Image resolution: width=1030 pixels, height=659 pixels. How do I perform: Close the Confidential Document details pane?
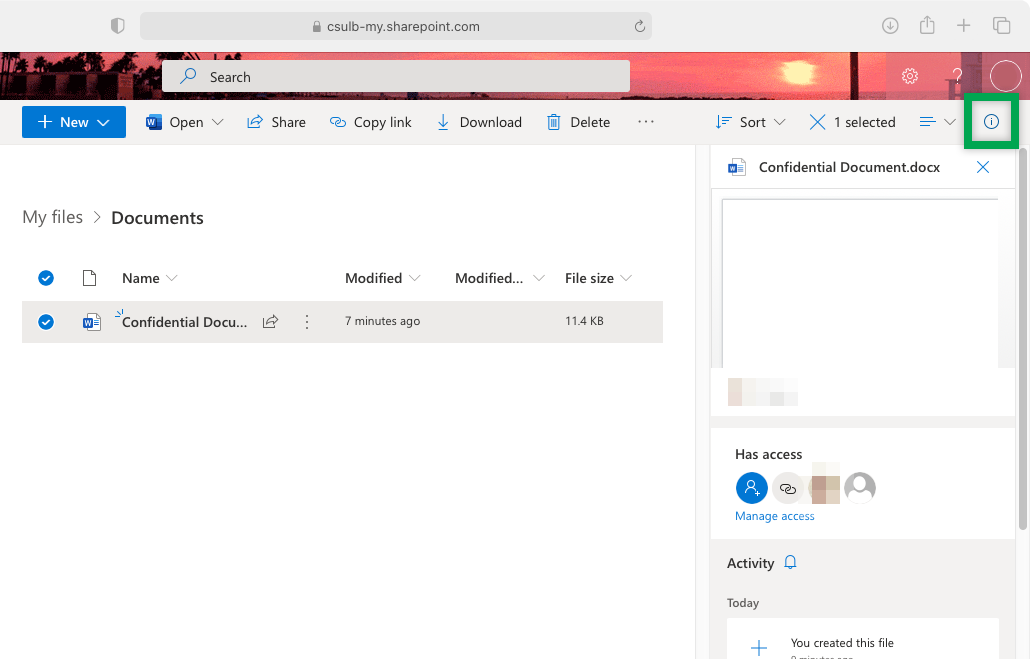point(983,167)
